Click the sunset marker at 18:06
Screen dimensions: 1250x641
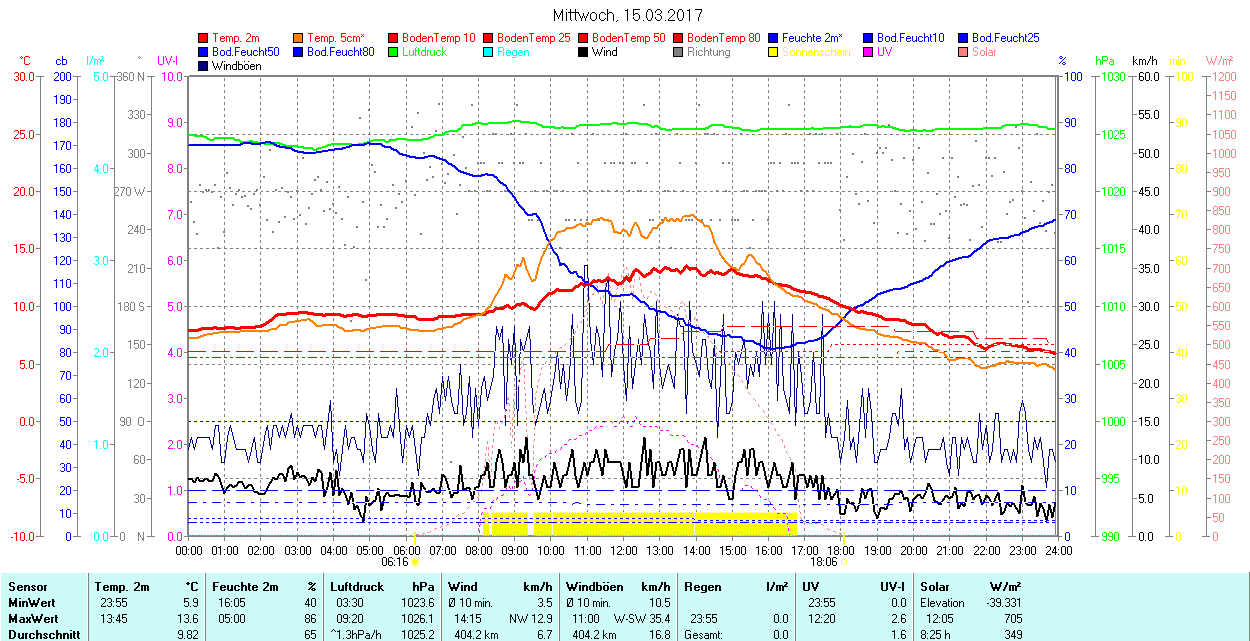[843, 564]
